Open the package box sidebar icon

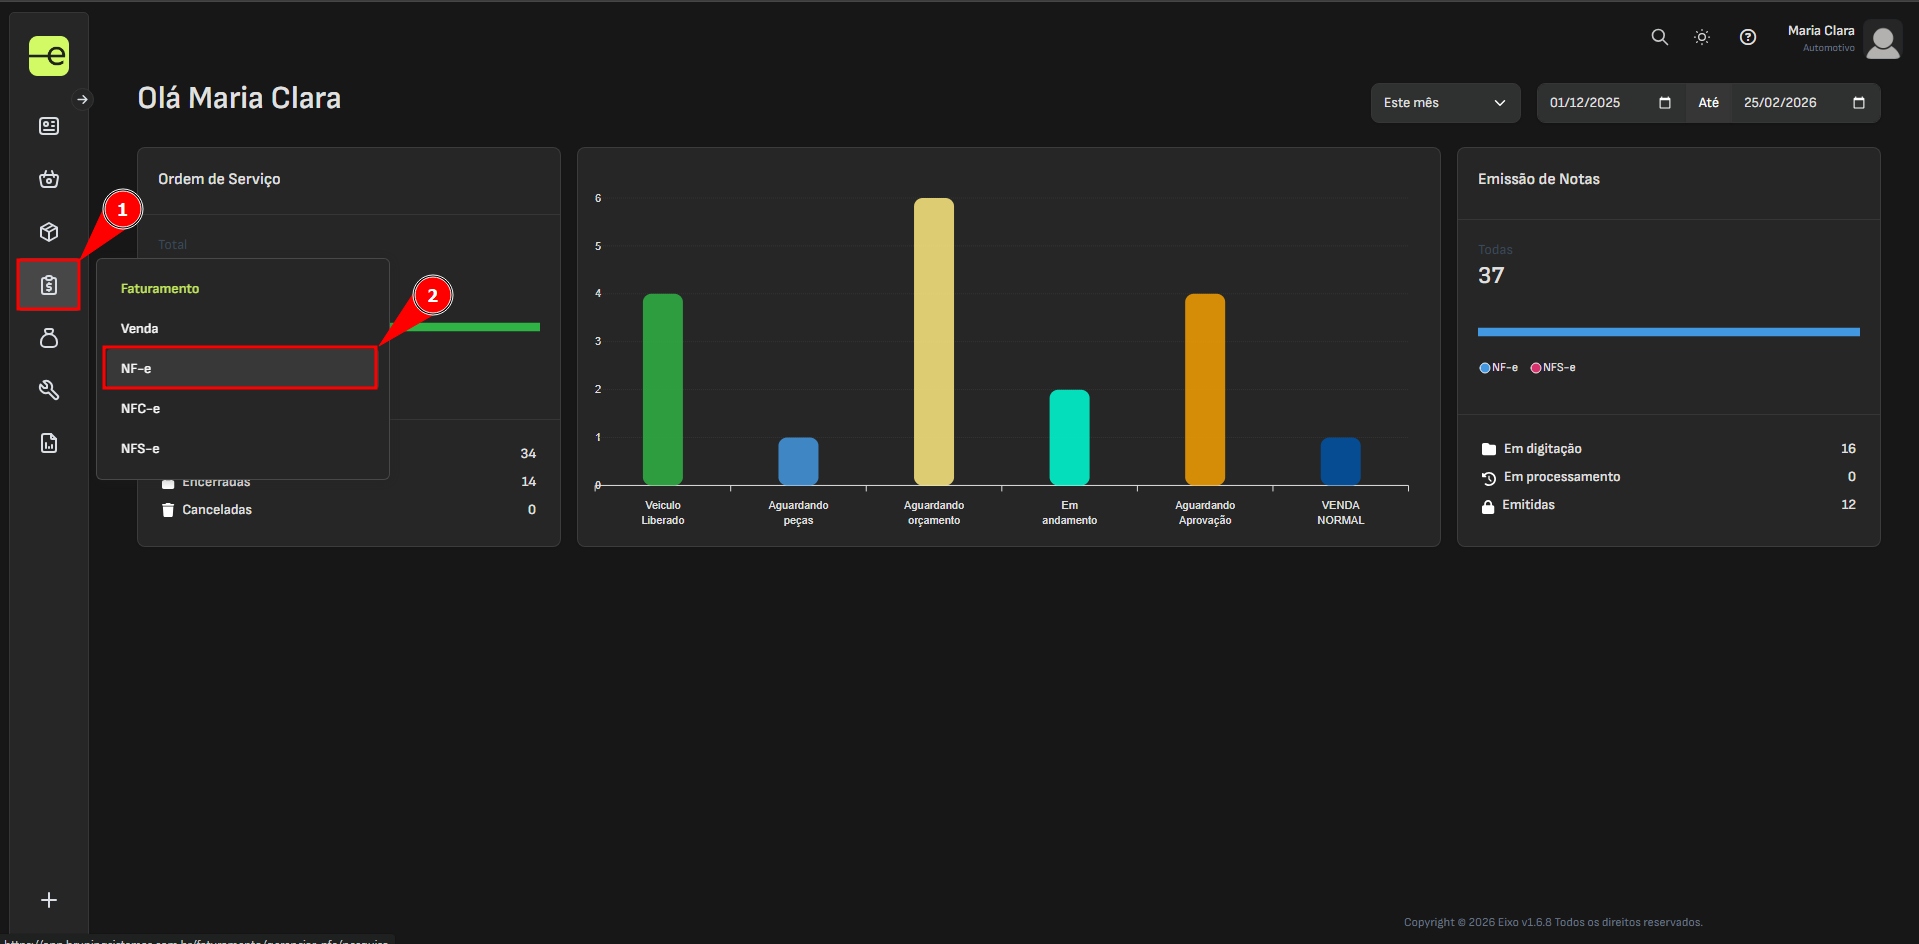(48, 232)
